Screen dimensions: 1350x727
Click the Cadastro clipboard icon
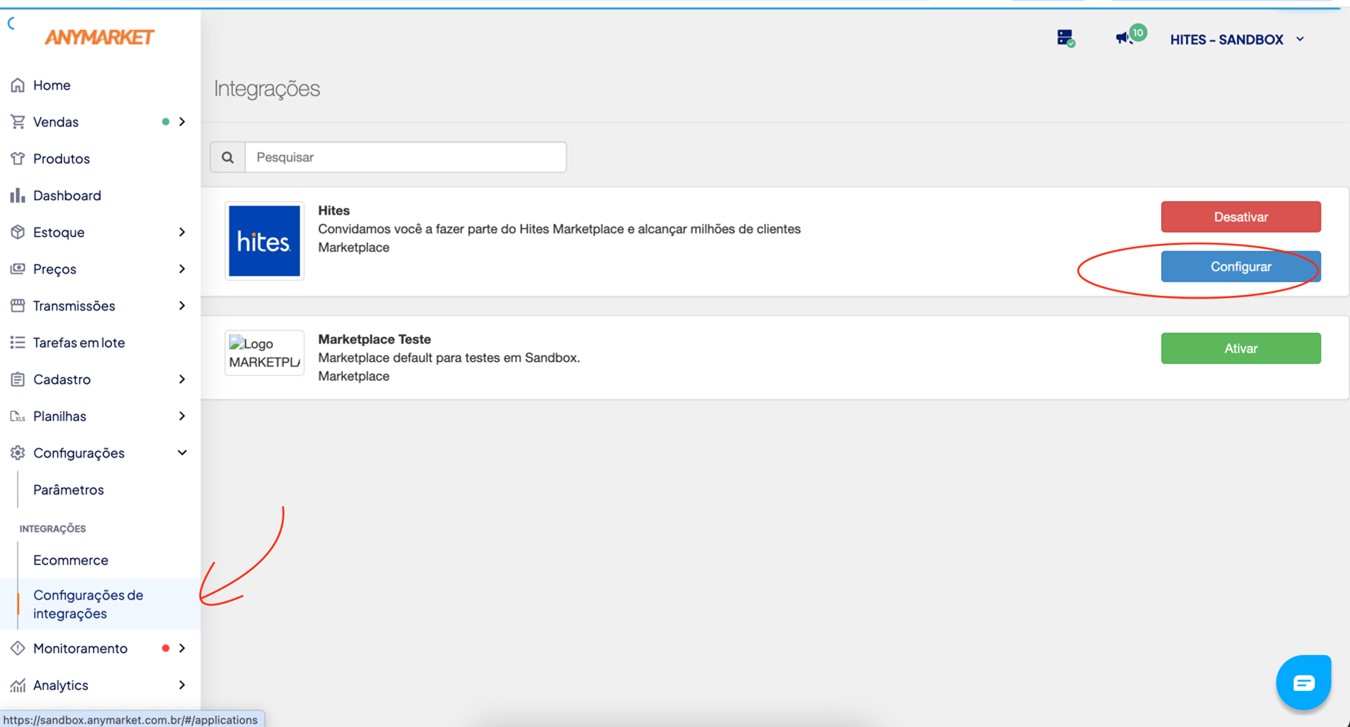coord(17,379)
